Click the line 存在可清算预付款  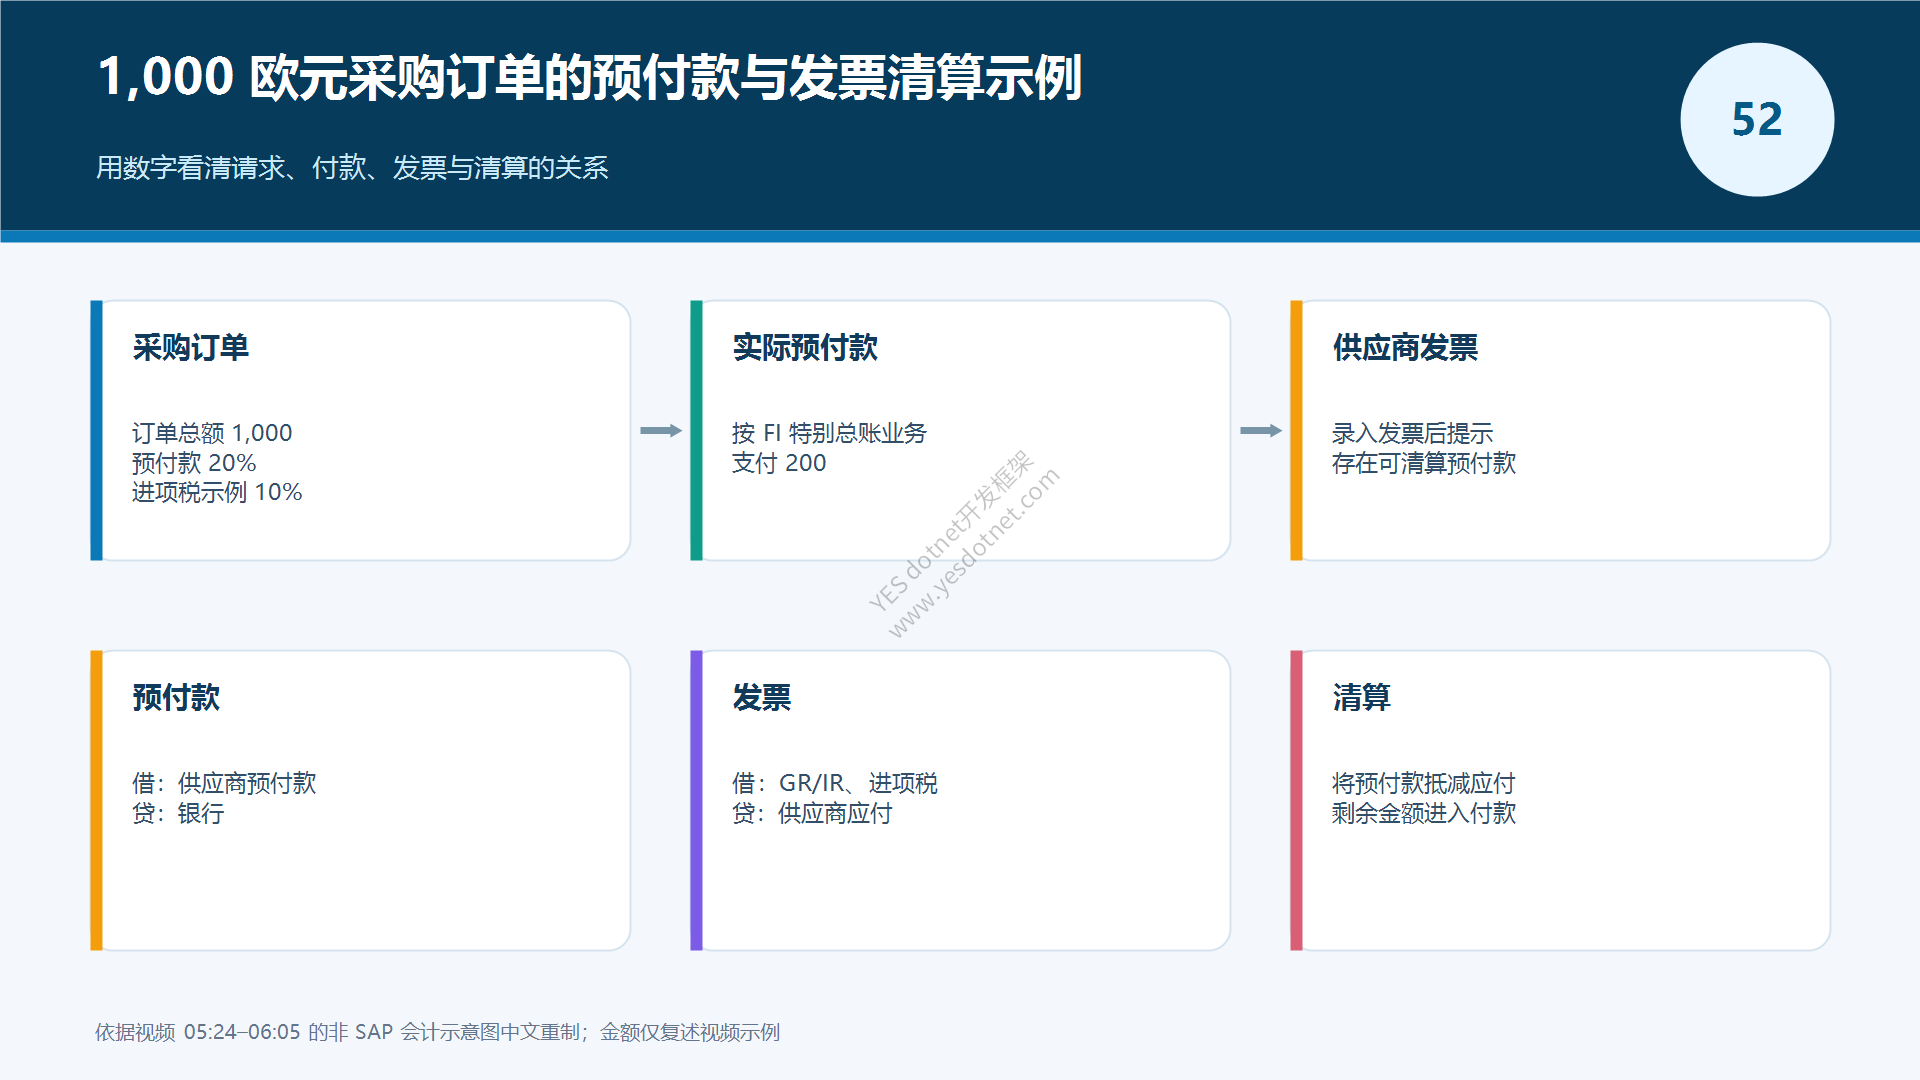(1424, 463)
